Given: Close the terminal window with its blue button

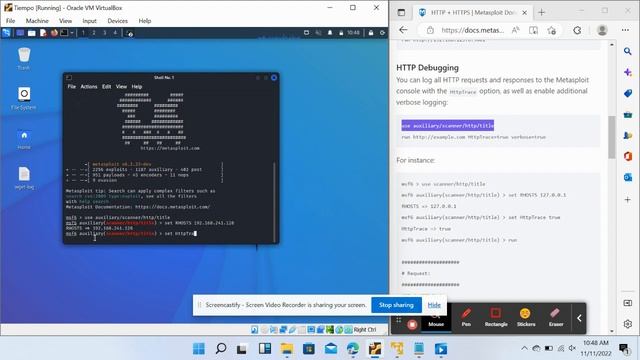Looking at the screenshot, I should [274, 78].
